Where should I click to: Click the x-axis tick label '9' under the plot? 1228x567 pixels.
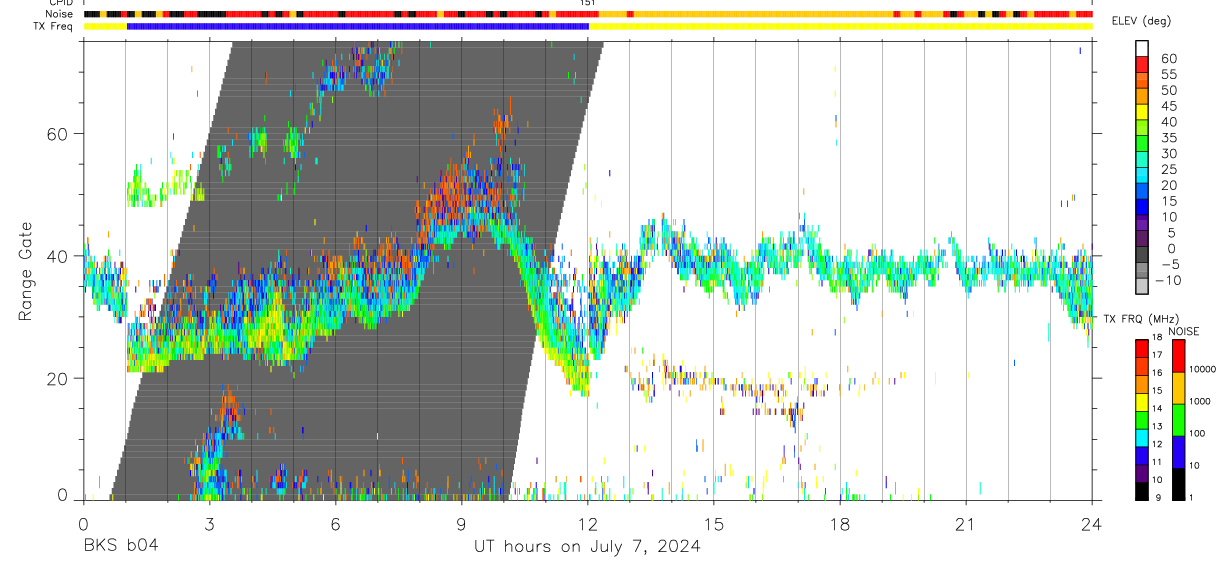coord(461,523)
